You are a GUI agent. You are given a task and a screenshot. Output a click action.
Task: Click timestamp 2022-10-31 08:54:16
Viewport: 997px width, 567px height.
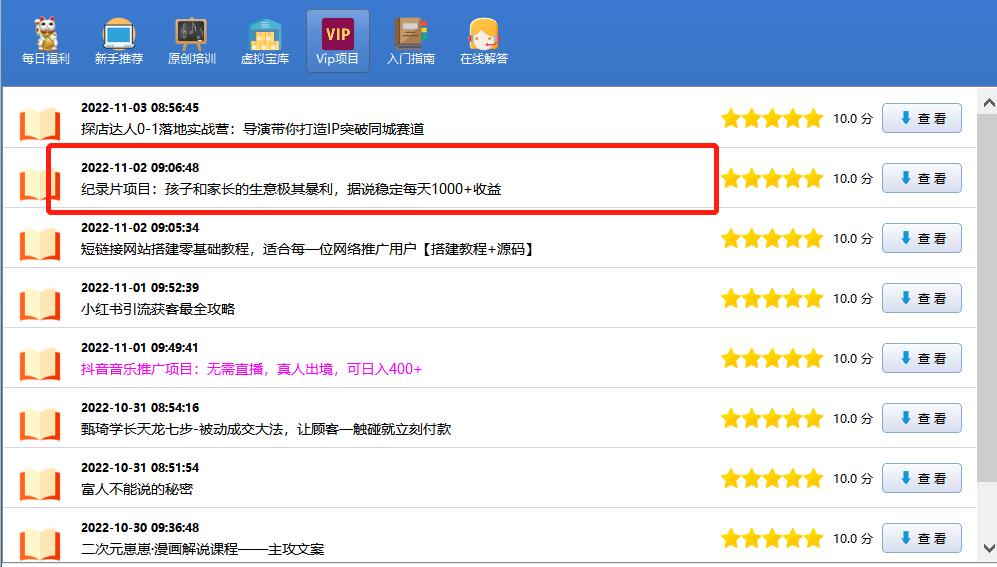tap(140, 407)
